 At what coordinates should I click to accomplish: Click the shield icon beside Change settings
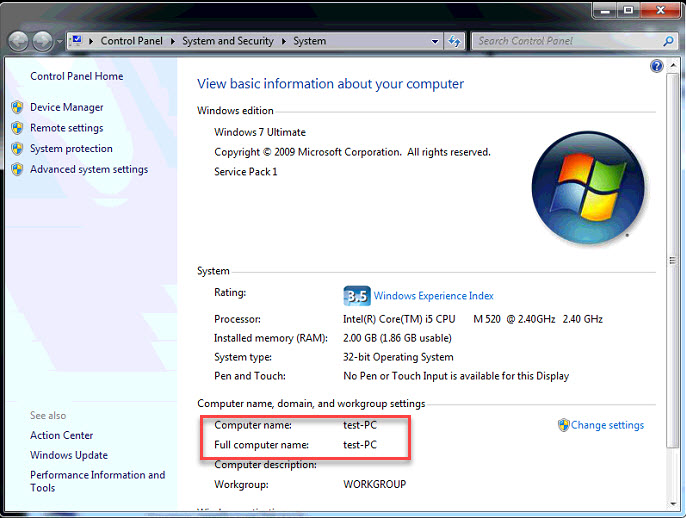564,425
